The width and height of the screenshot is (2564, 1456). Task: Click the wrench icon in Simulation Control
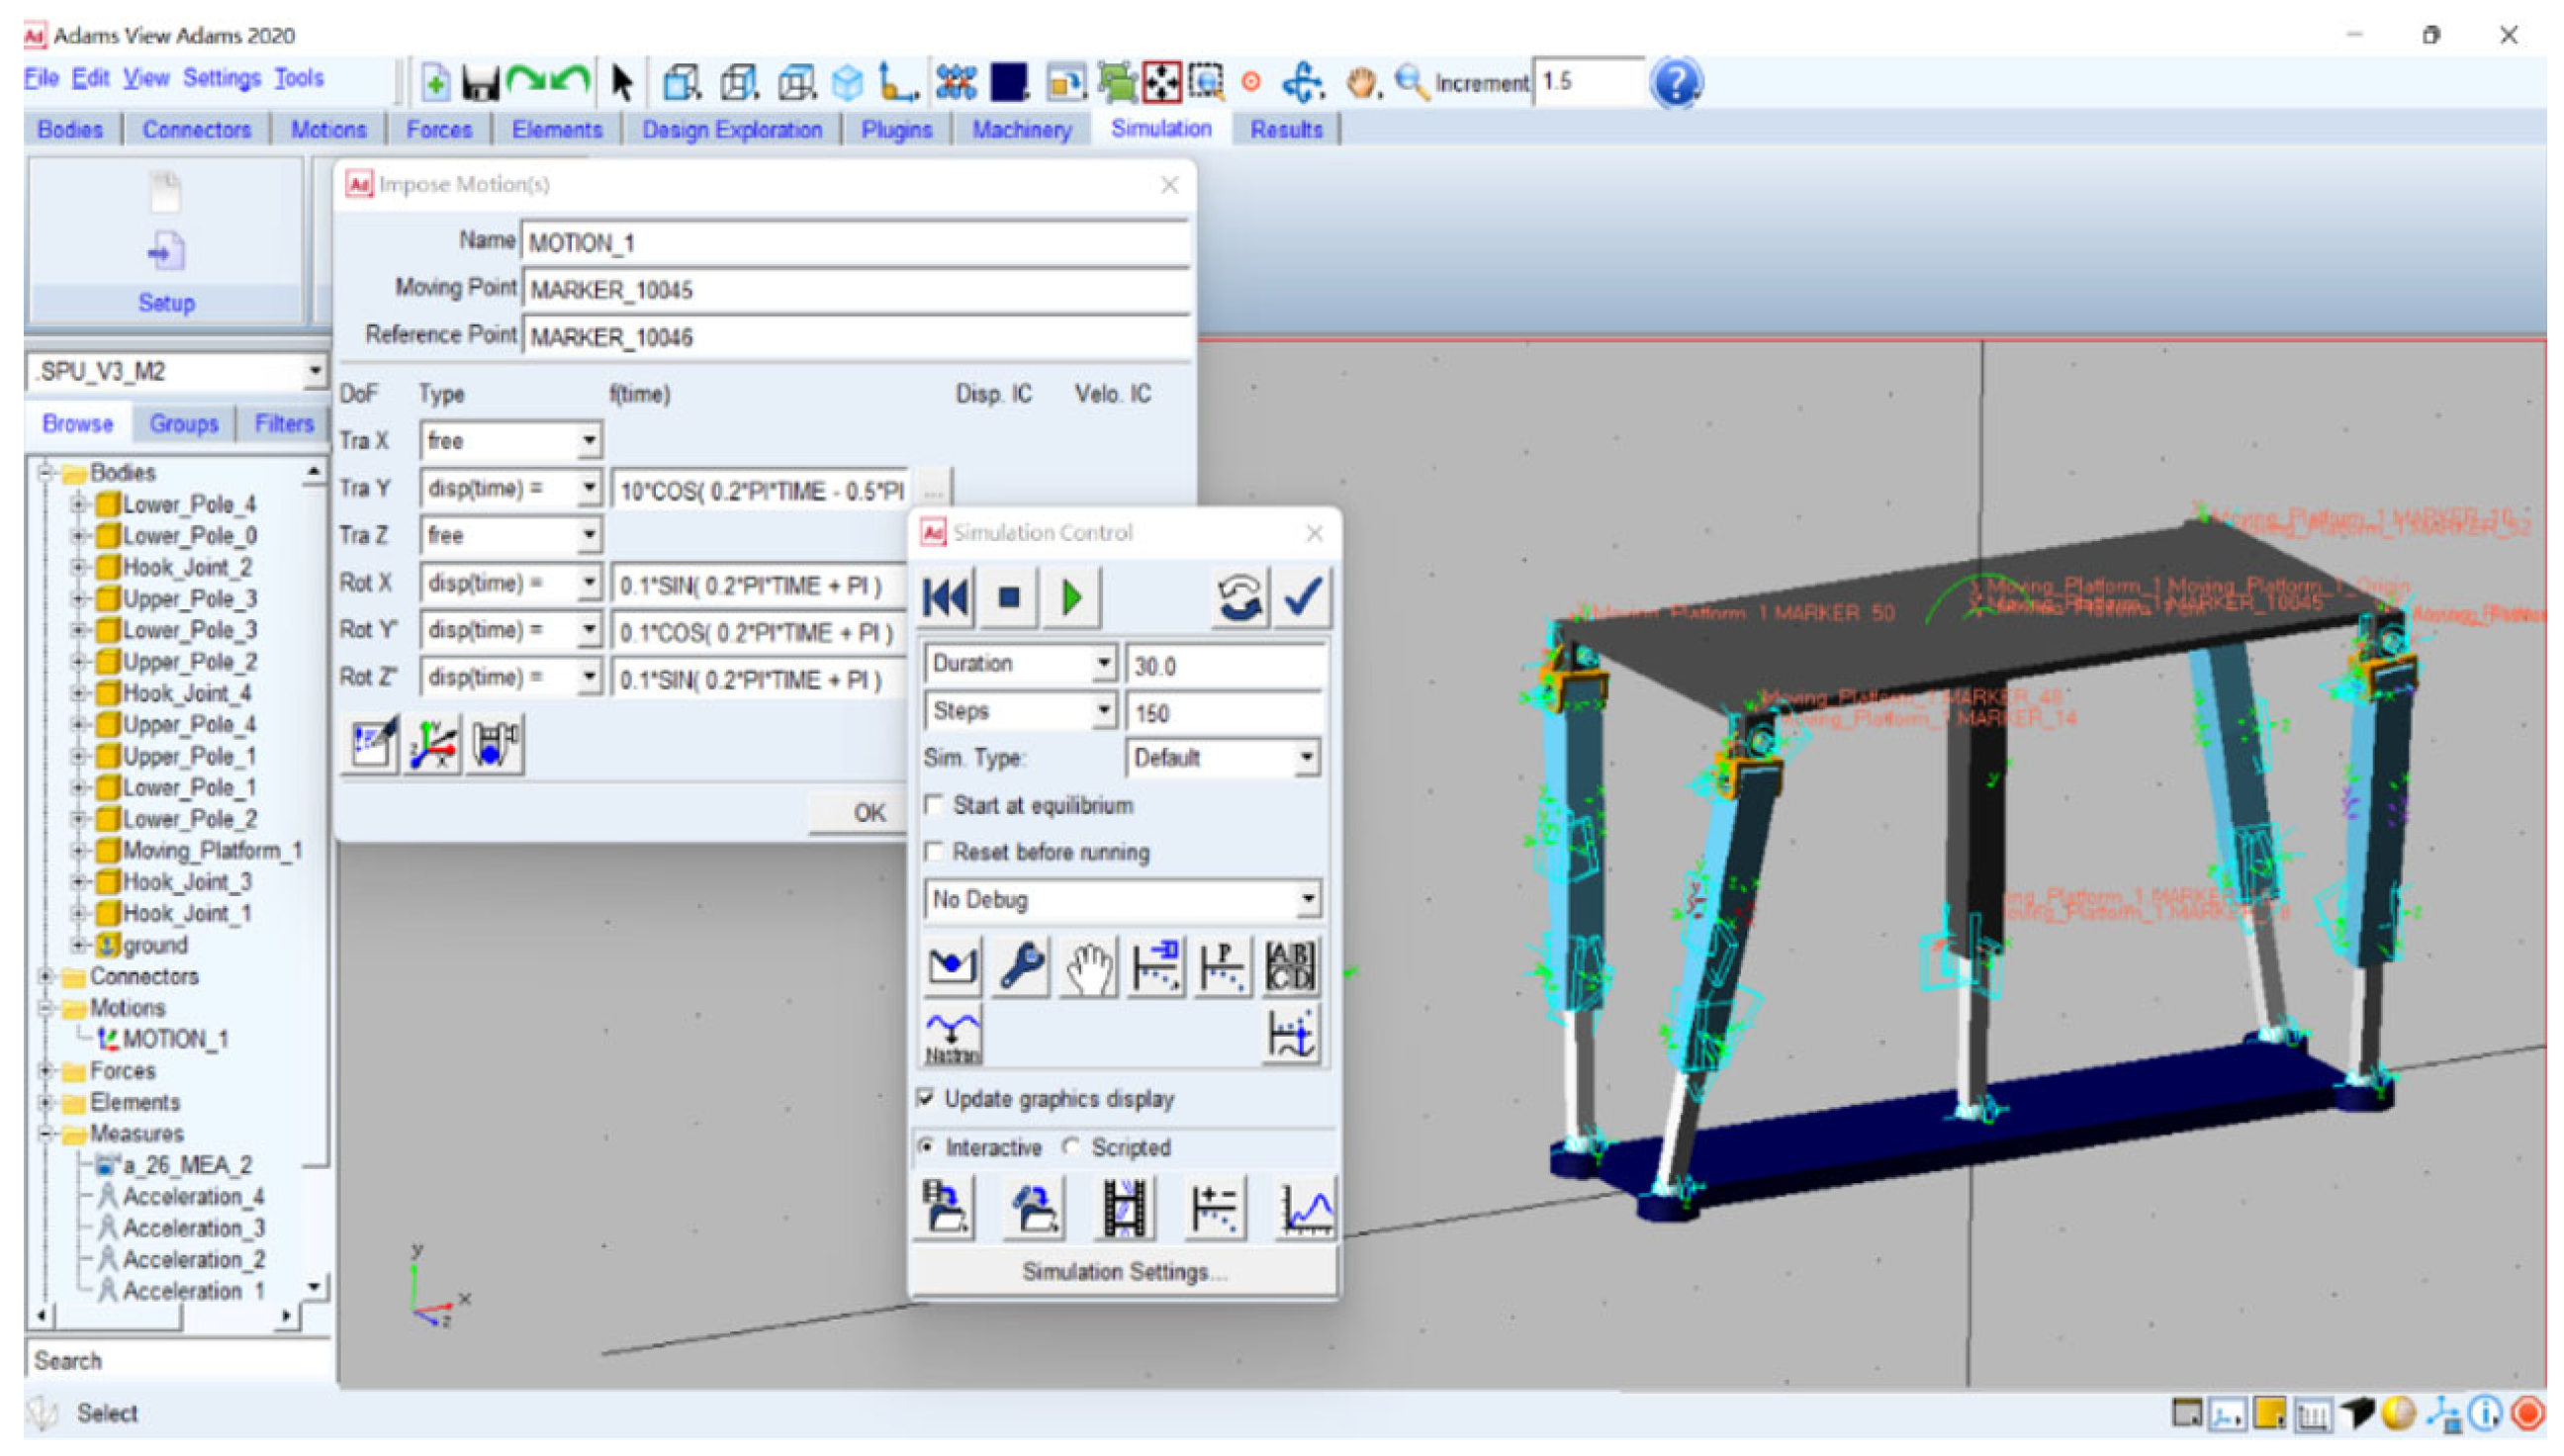pyautogui.click(x=1020, y=966)
